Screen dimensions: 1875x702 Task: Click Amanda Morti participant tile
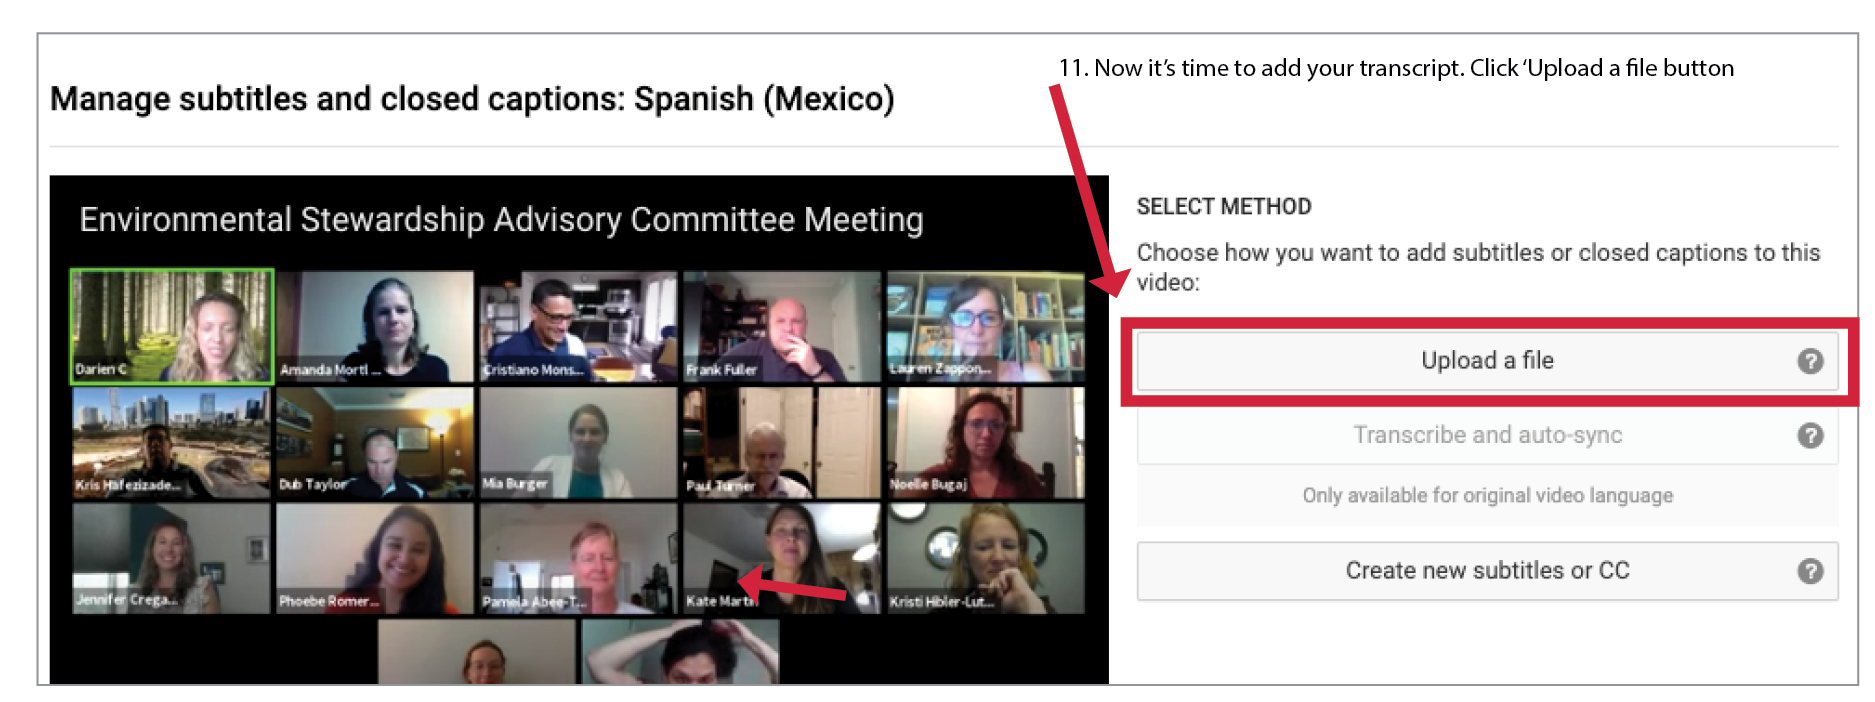[x=375, y=326]
